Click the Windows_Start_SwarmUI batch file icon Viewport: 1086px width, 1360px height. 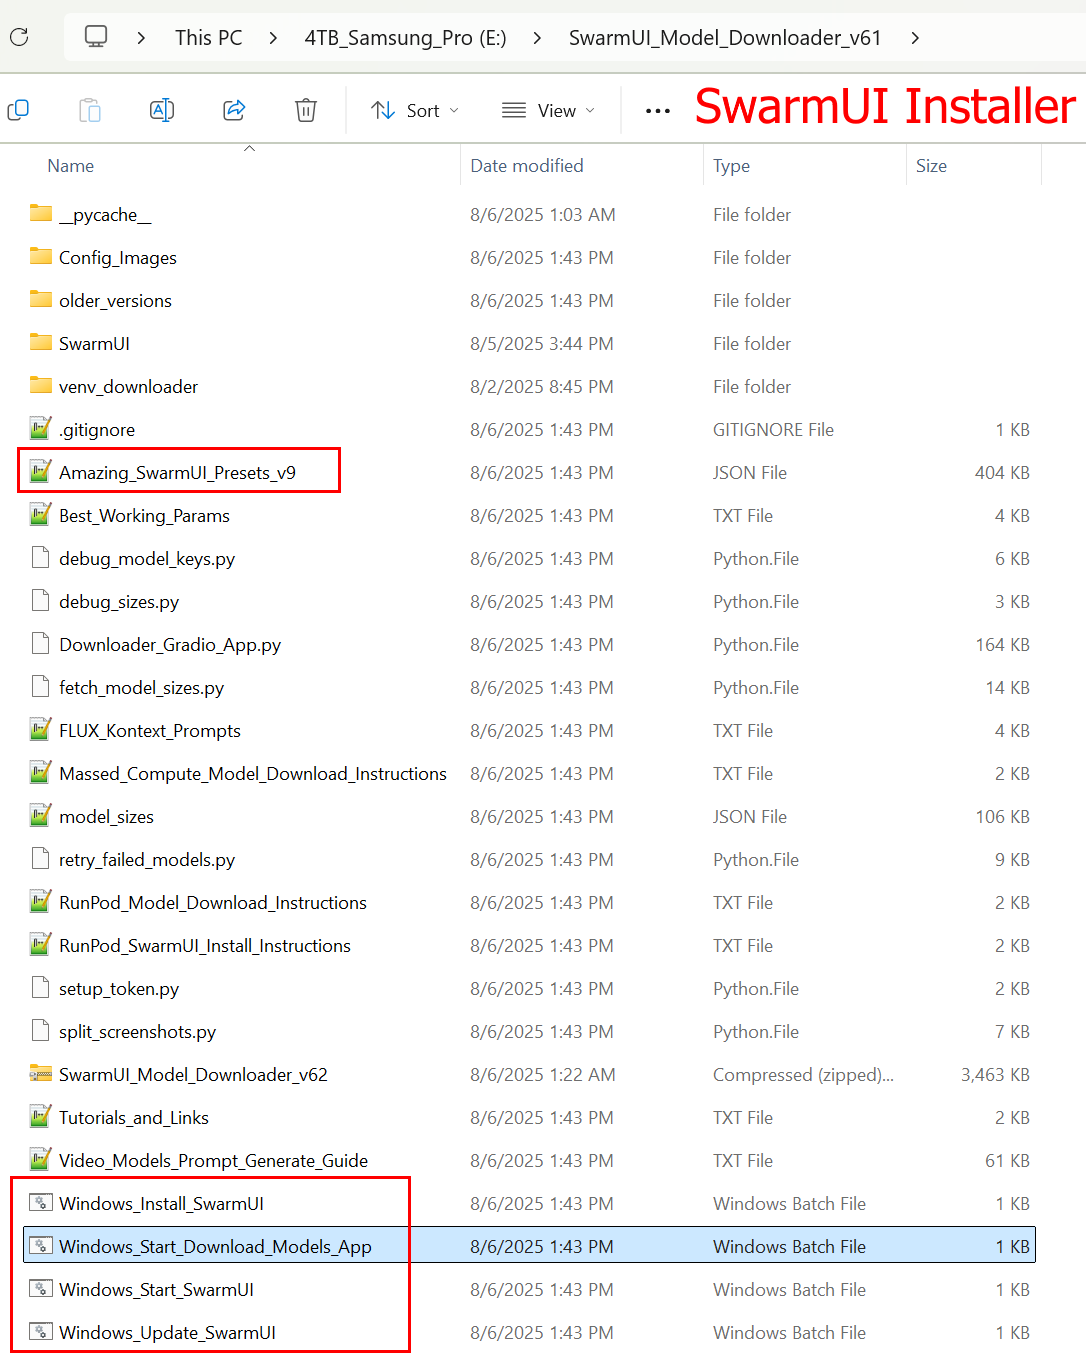tap(41, 1289)
